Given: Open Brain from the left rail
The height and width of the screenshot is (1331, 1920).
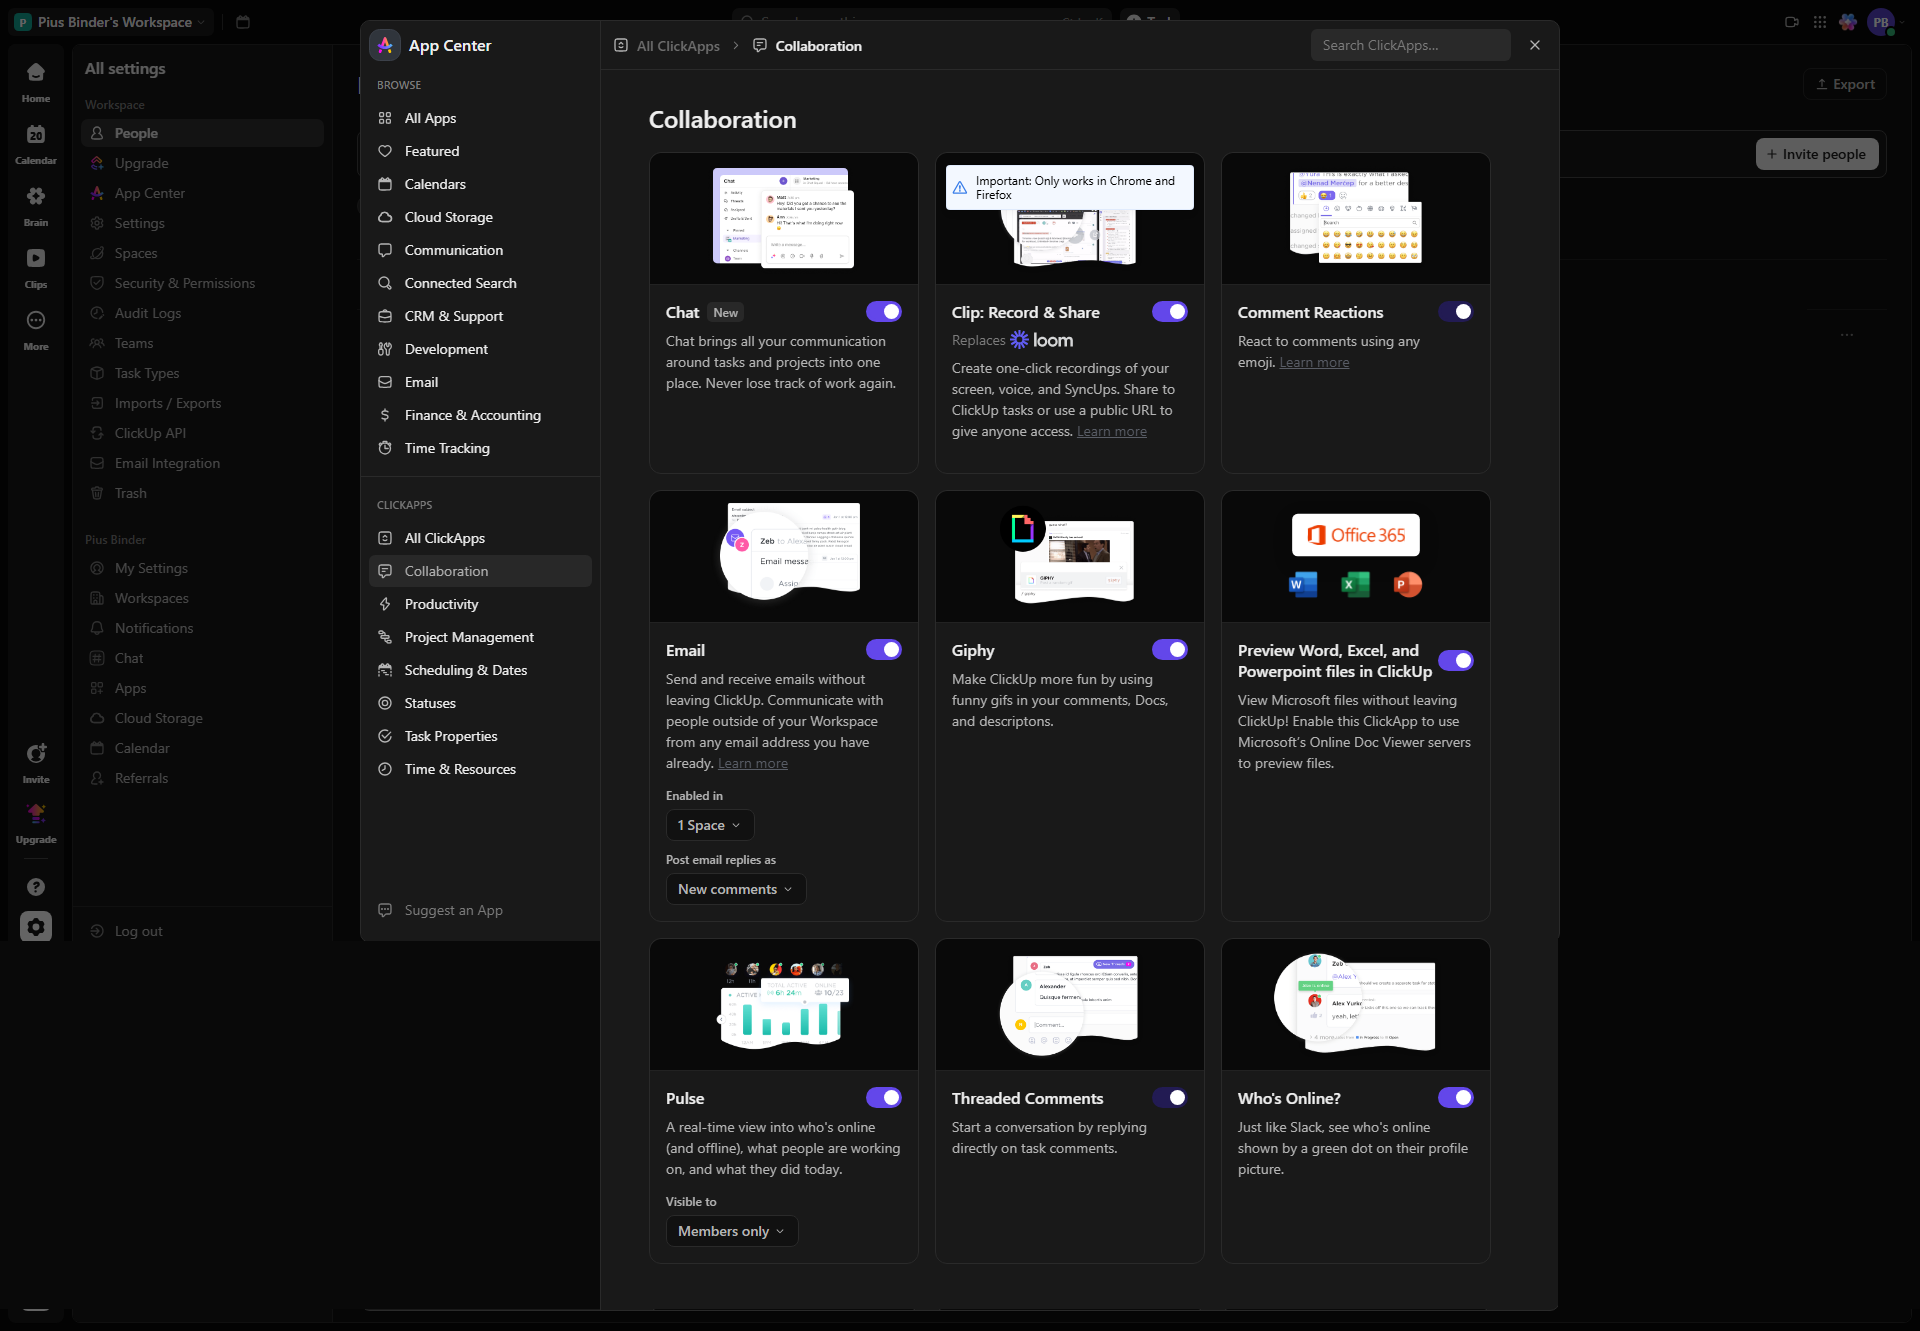Looking at the screenshot, I should coord(36,206).
